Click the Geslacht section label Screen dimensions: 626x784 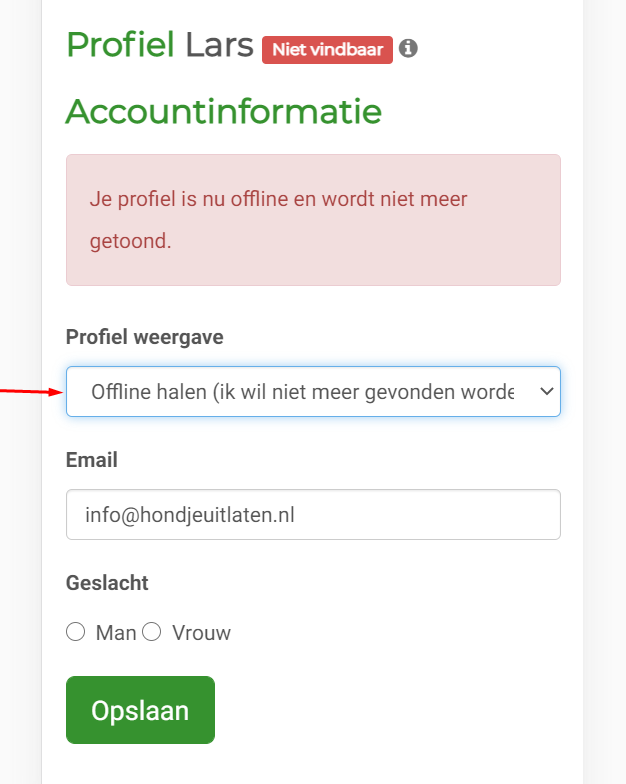point(107,583)
